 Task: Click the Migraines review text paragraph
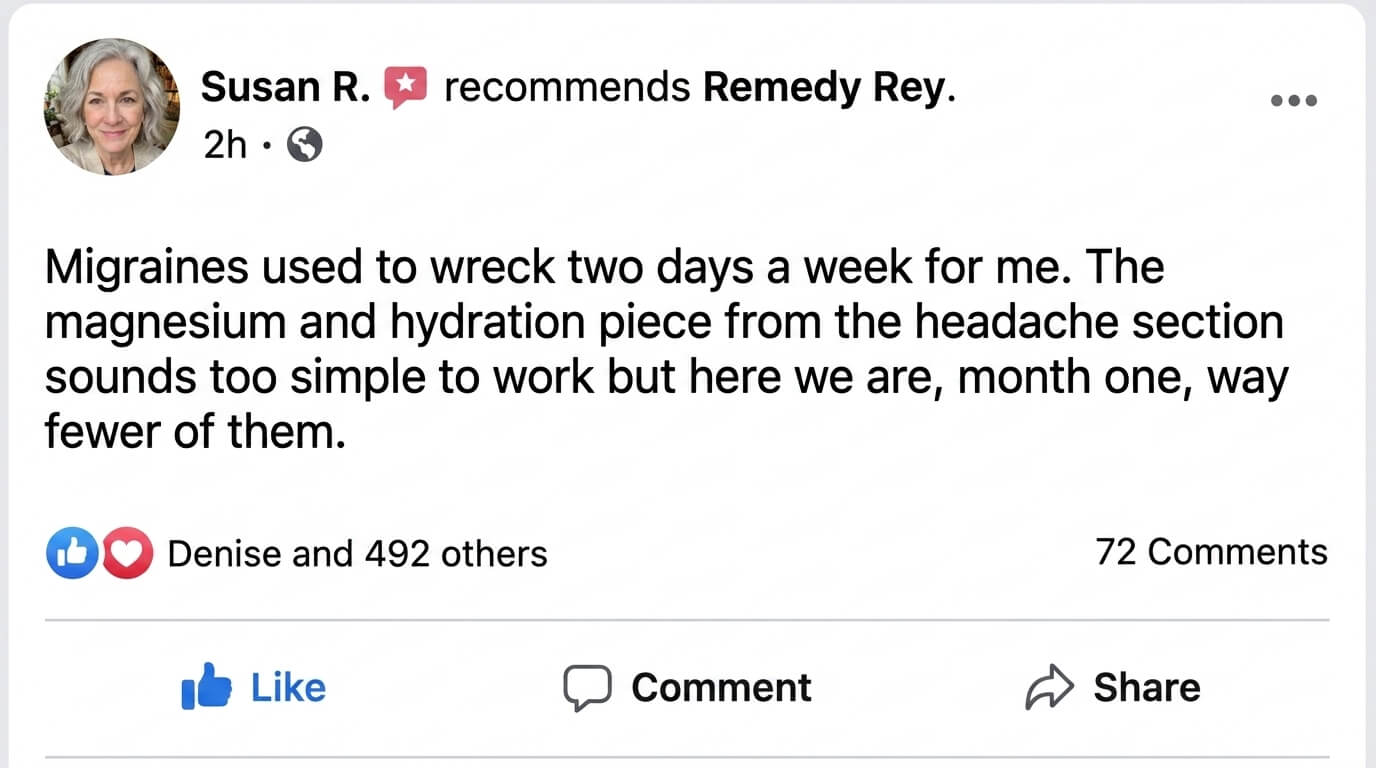666,350
